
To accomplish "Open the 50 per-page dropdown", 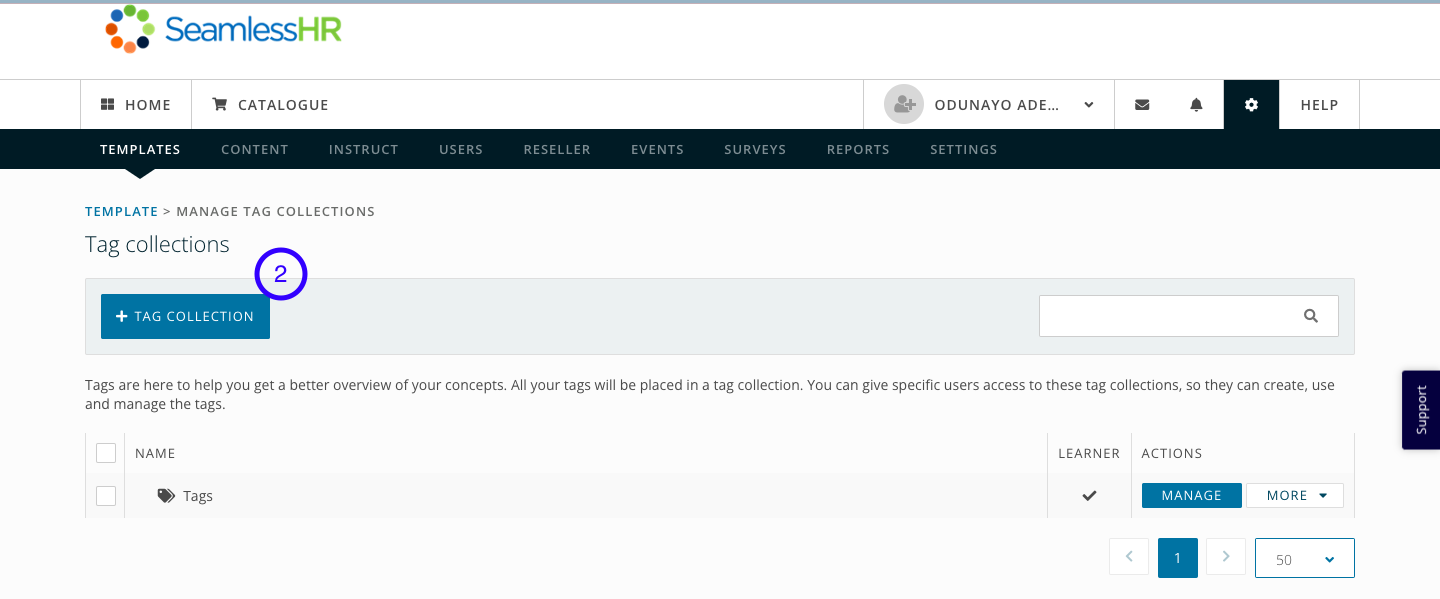I will coord(1304,559).
